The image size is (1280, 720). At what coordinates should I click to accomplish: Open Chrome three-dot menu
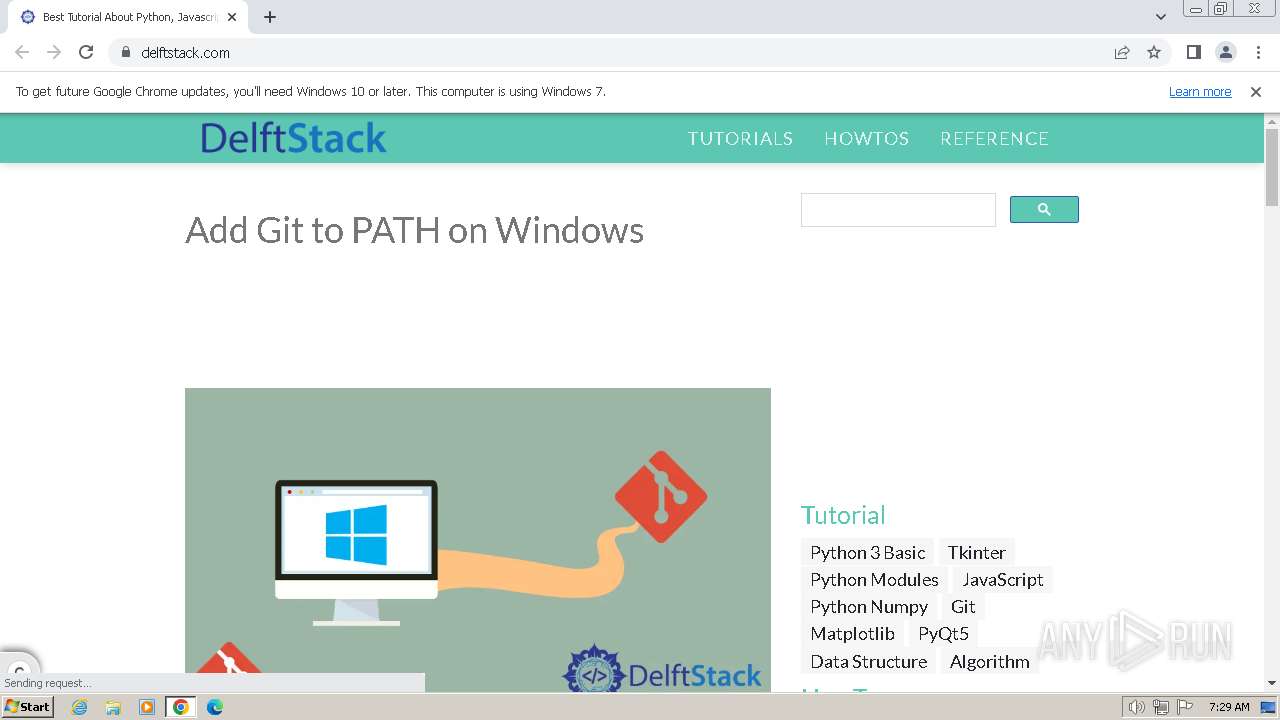1258,52
